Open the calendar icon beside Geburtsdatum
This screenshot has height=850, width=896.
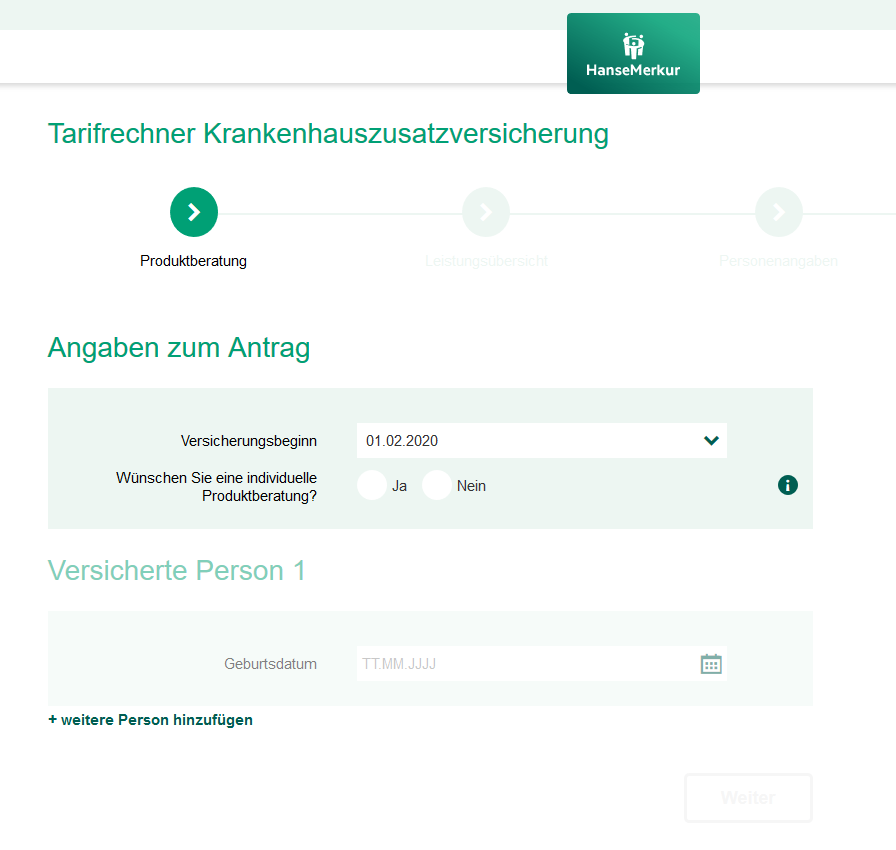pos(711,663)
